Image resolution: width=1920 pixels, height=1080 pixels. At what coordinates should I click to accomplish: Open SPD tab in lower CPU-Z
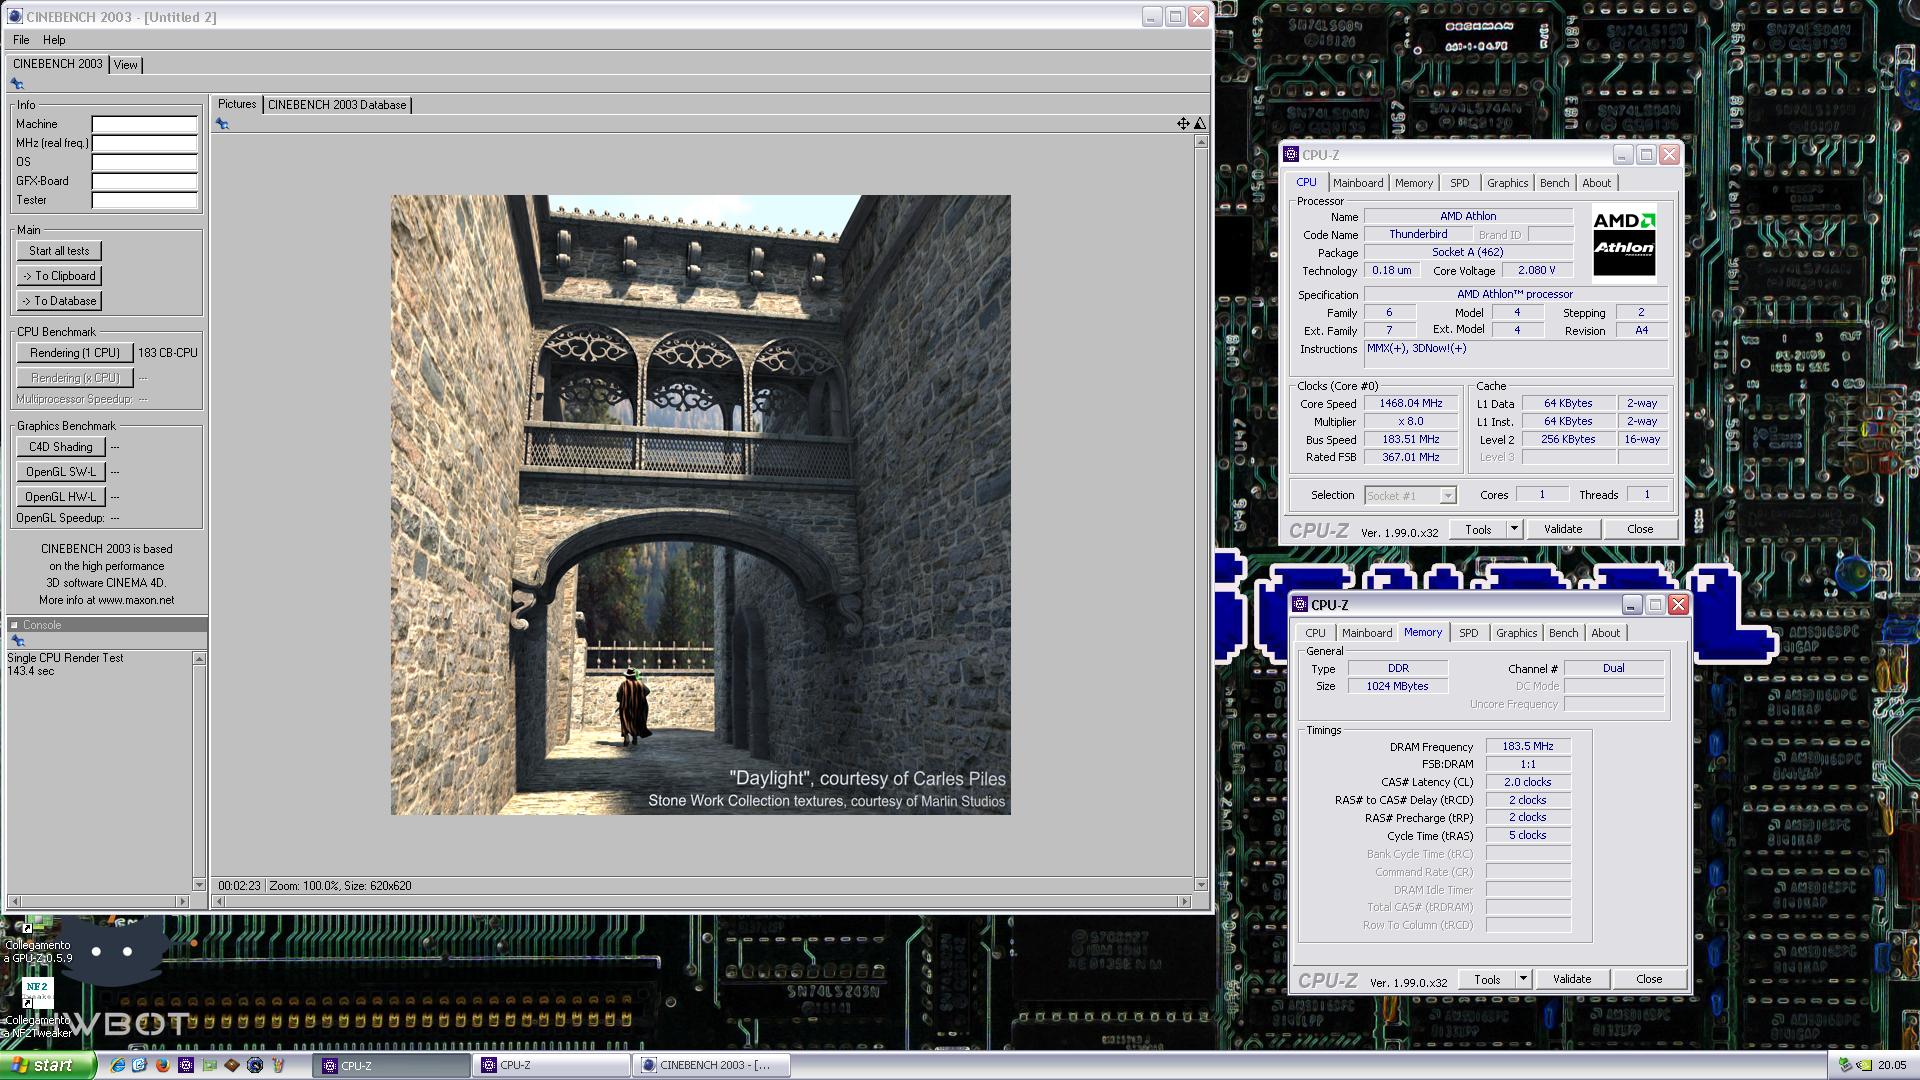[1468, 633]
